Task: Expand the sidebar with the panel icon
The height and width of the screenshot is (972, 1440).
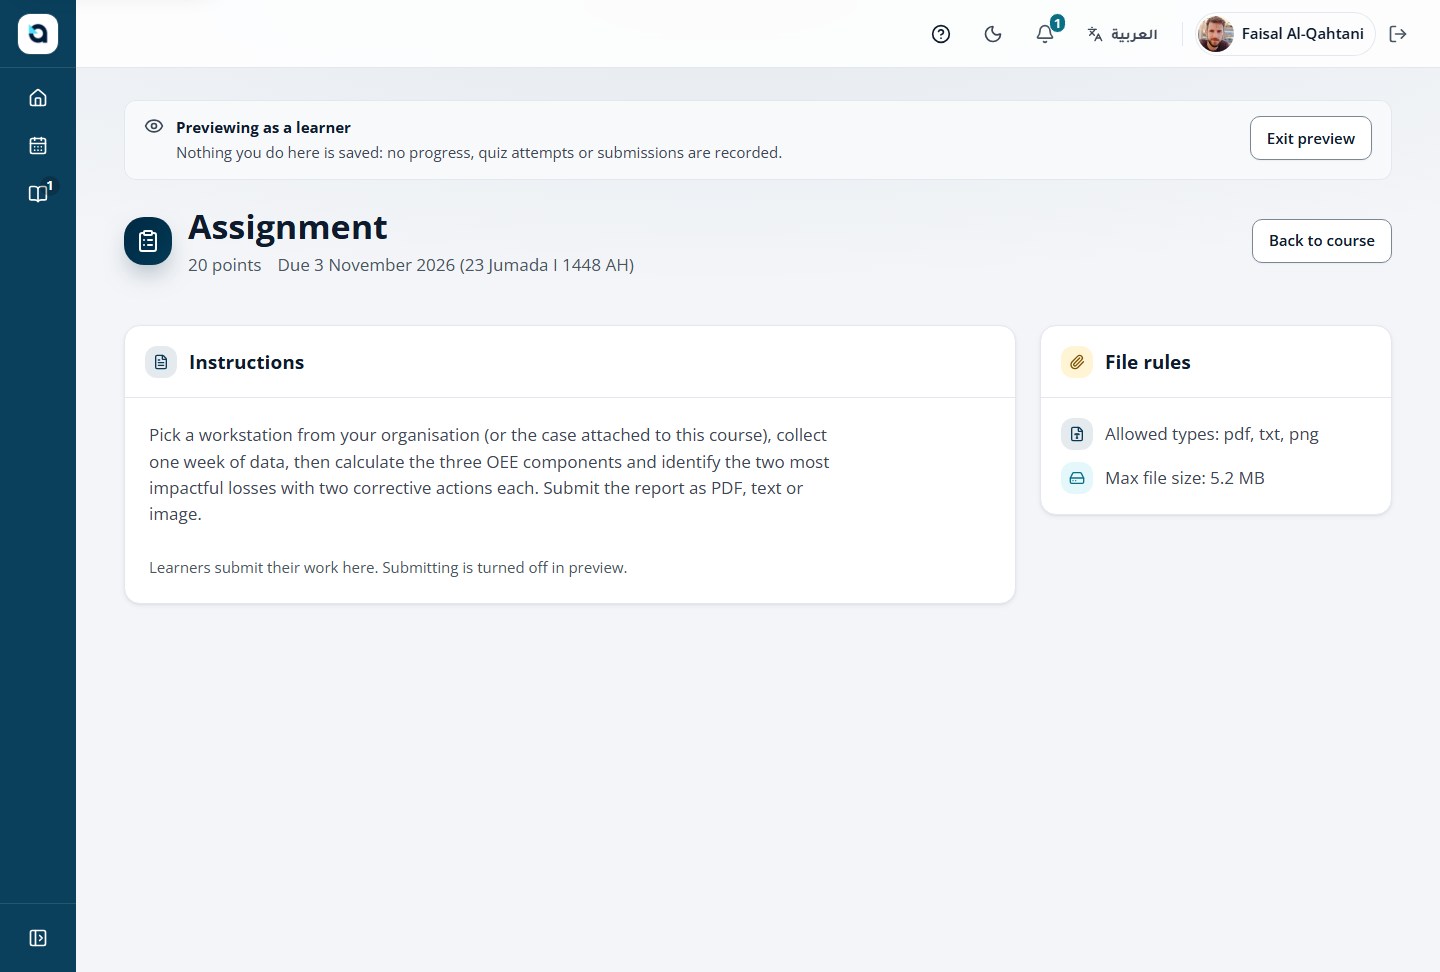Action: pos(38,938)
